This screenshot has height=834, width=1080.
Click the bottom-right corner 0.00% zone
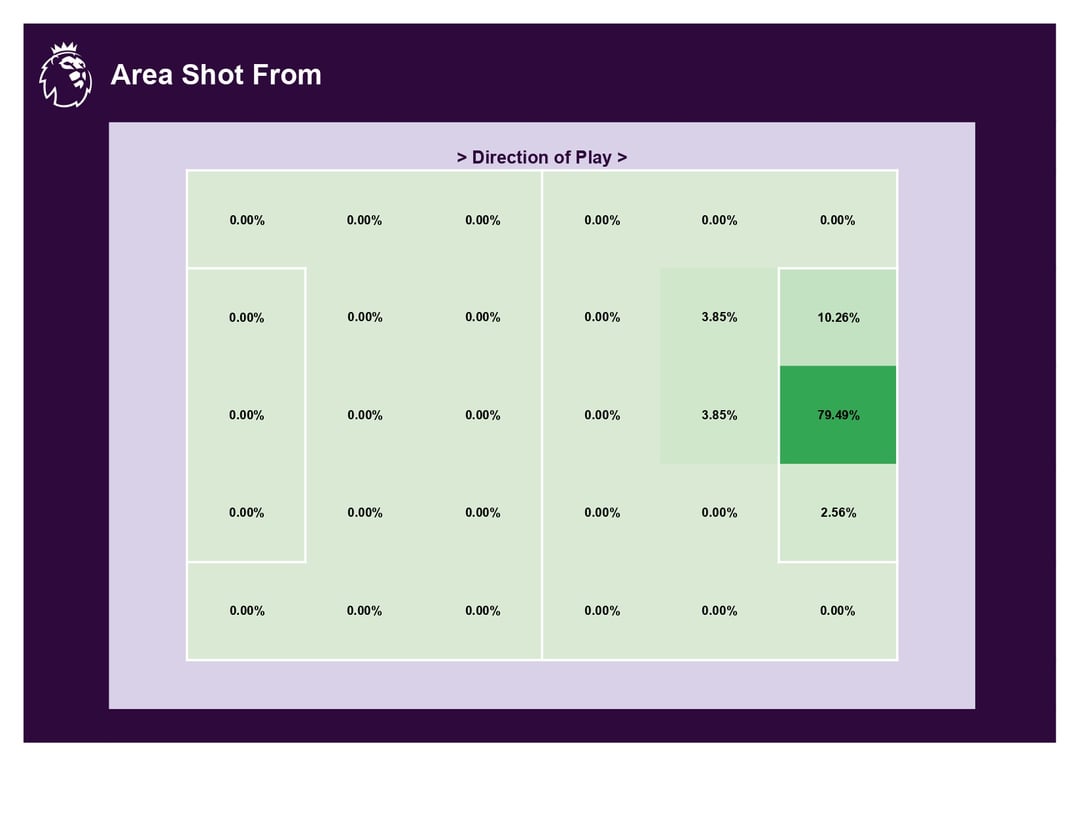pos(838,610)
